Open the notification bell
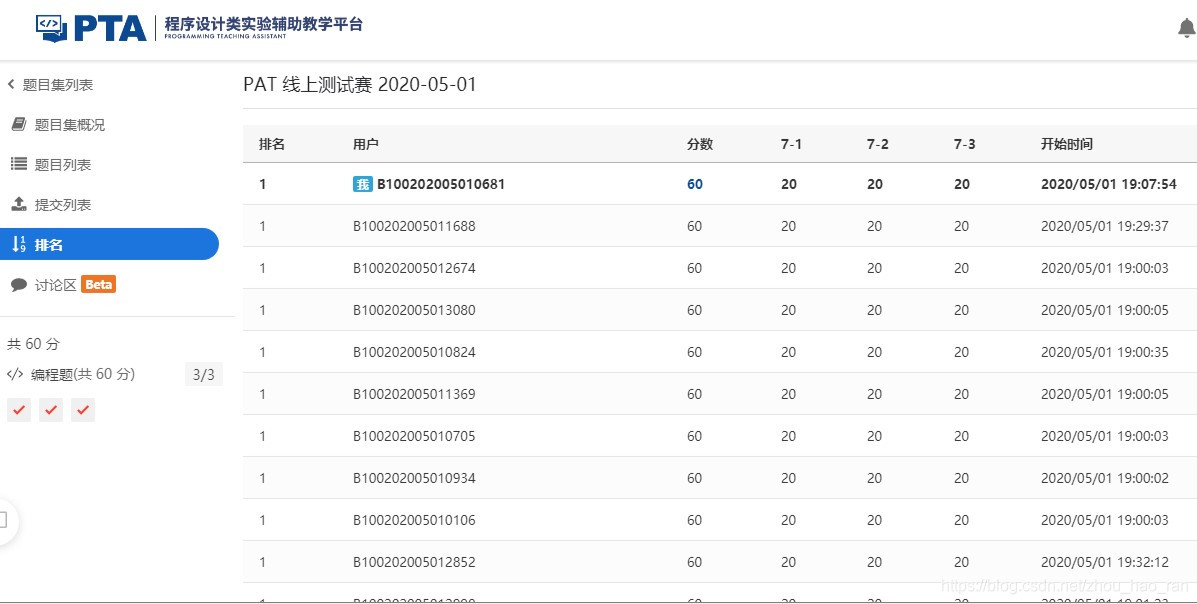 (1186, 29)
